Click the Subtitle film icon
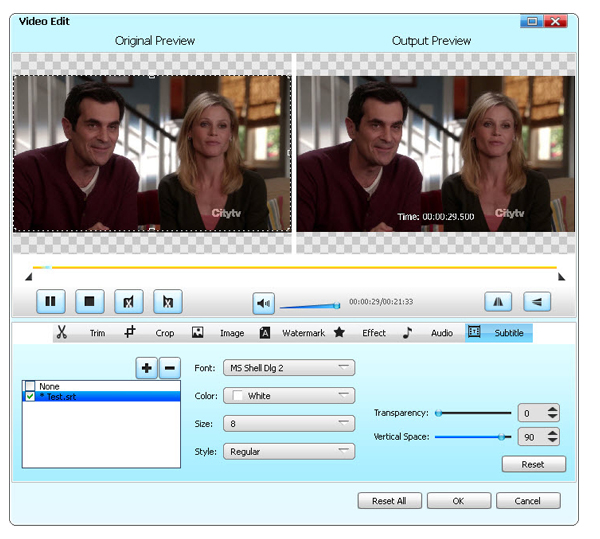The height and width of the screenshot is (539, 600). point(474,332)
